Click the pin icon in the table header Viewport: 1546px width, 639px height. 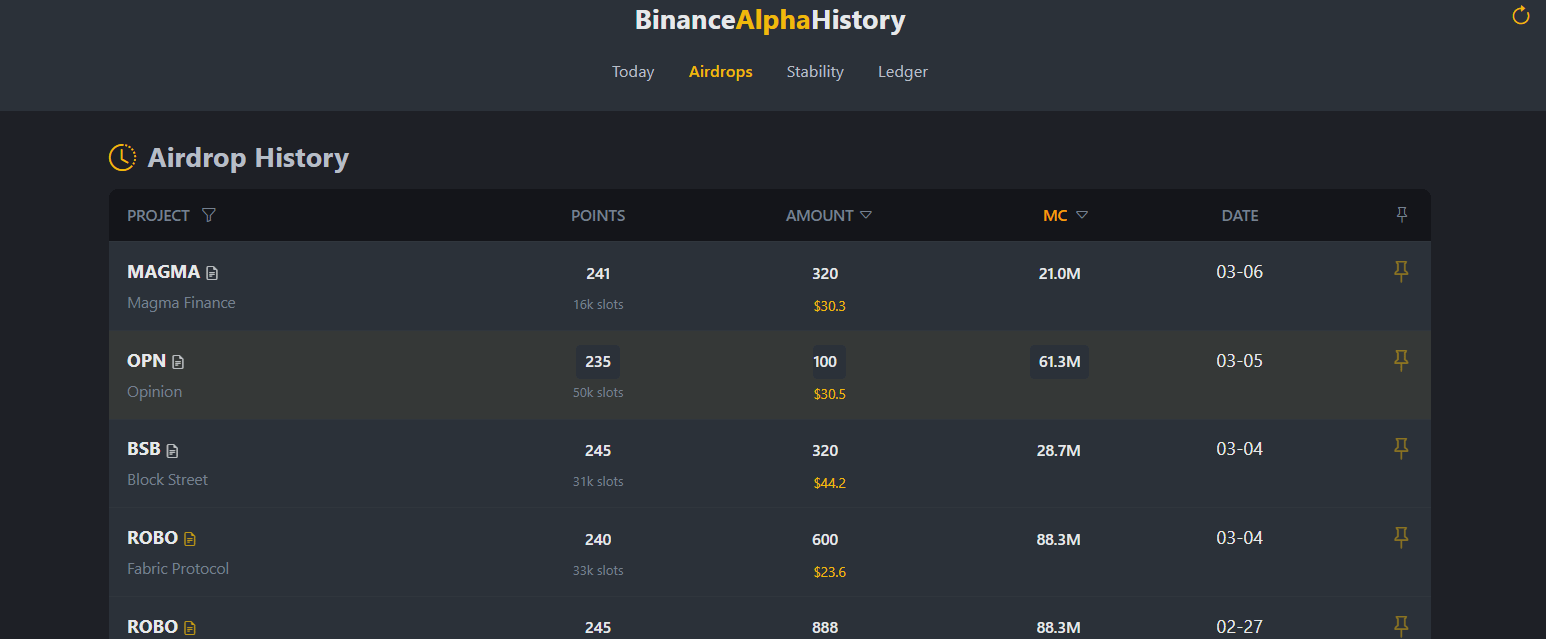1401,215
